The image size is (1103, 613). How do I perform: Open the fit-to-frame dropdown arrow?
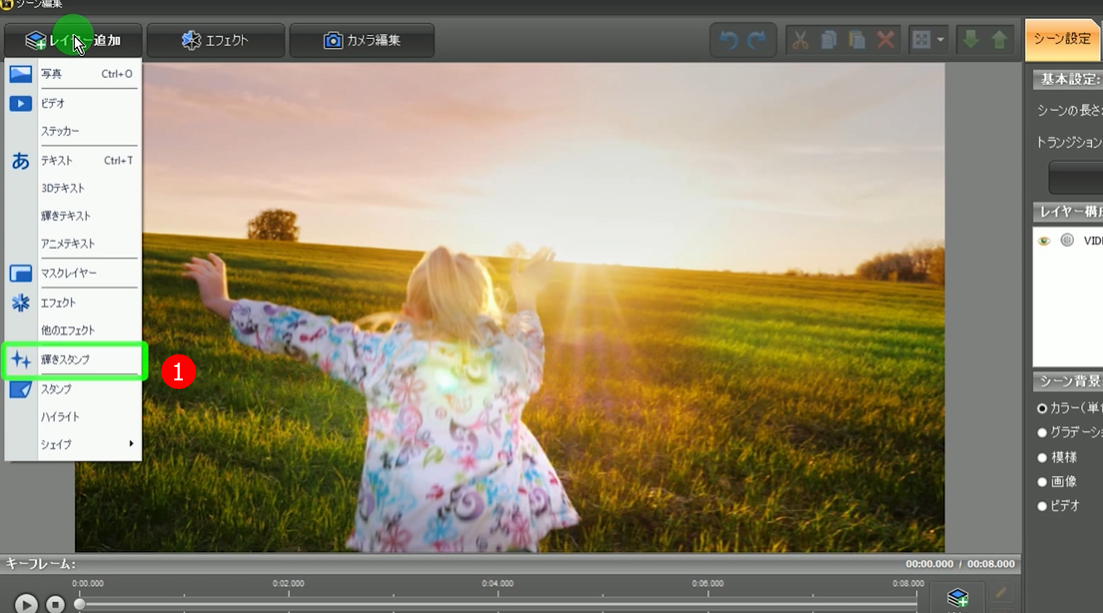click(x=941, y=41)
